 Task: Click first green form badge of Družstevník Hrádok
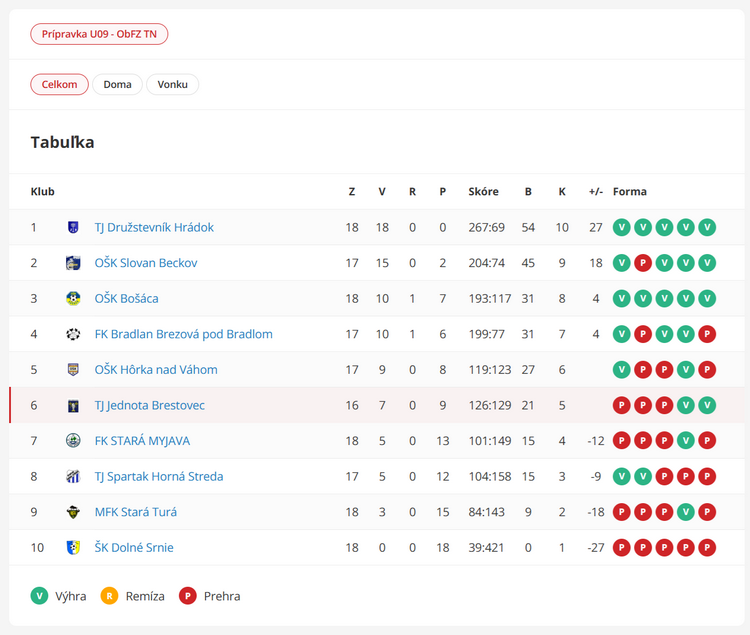point(621,227)
